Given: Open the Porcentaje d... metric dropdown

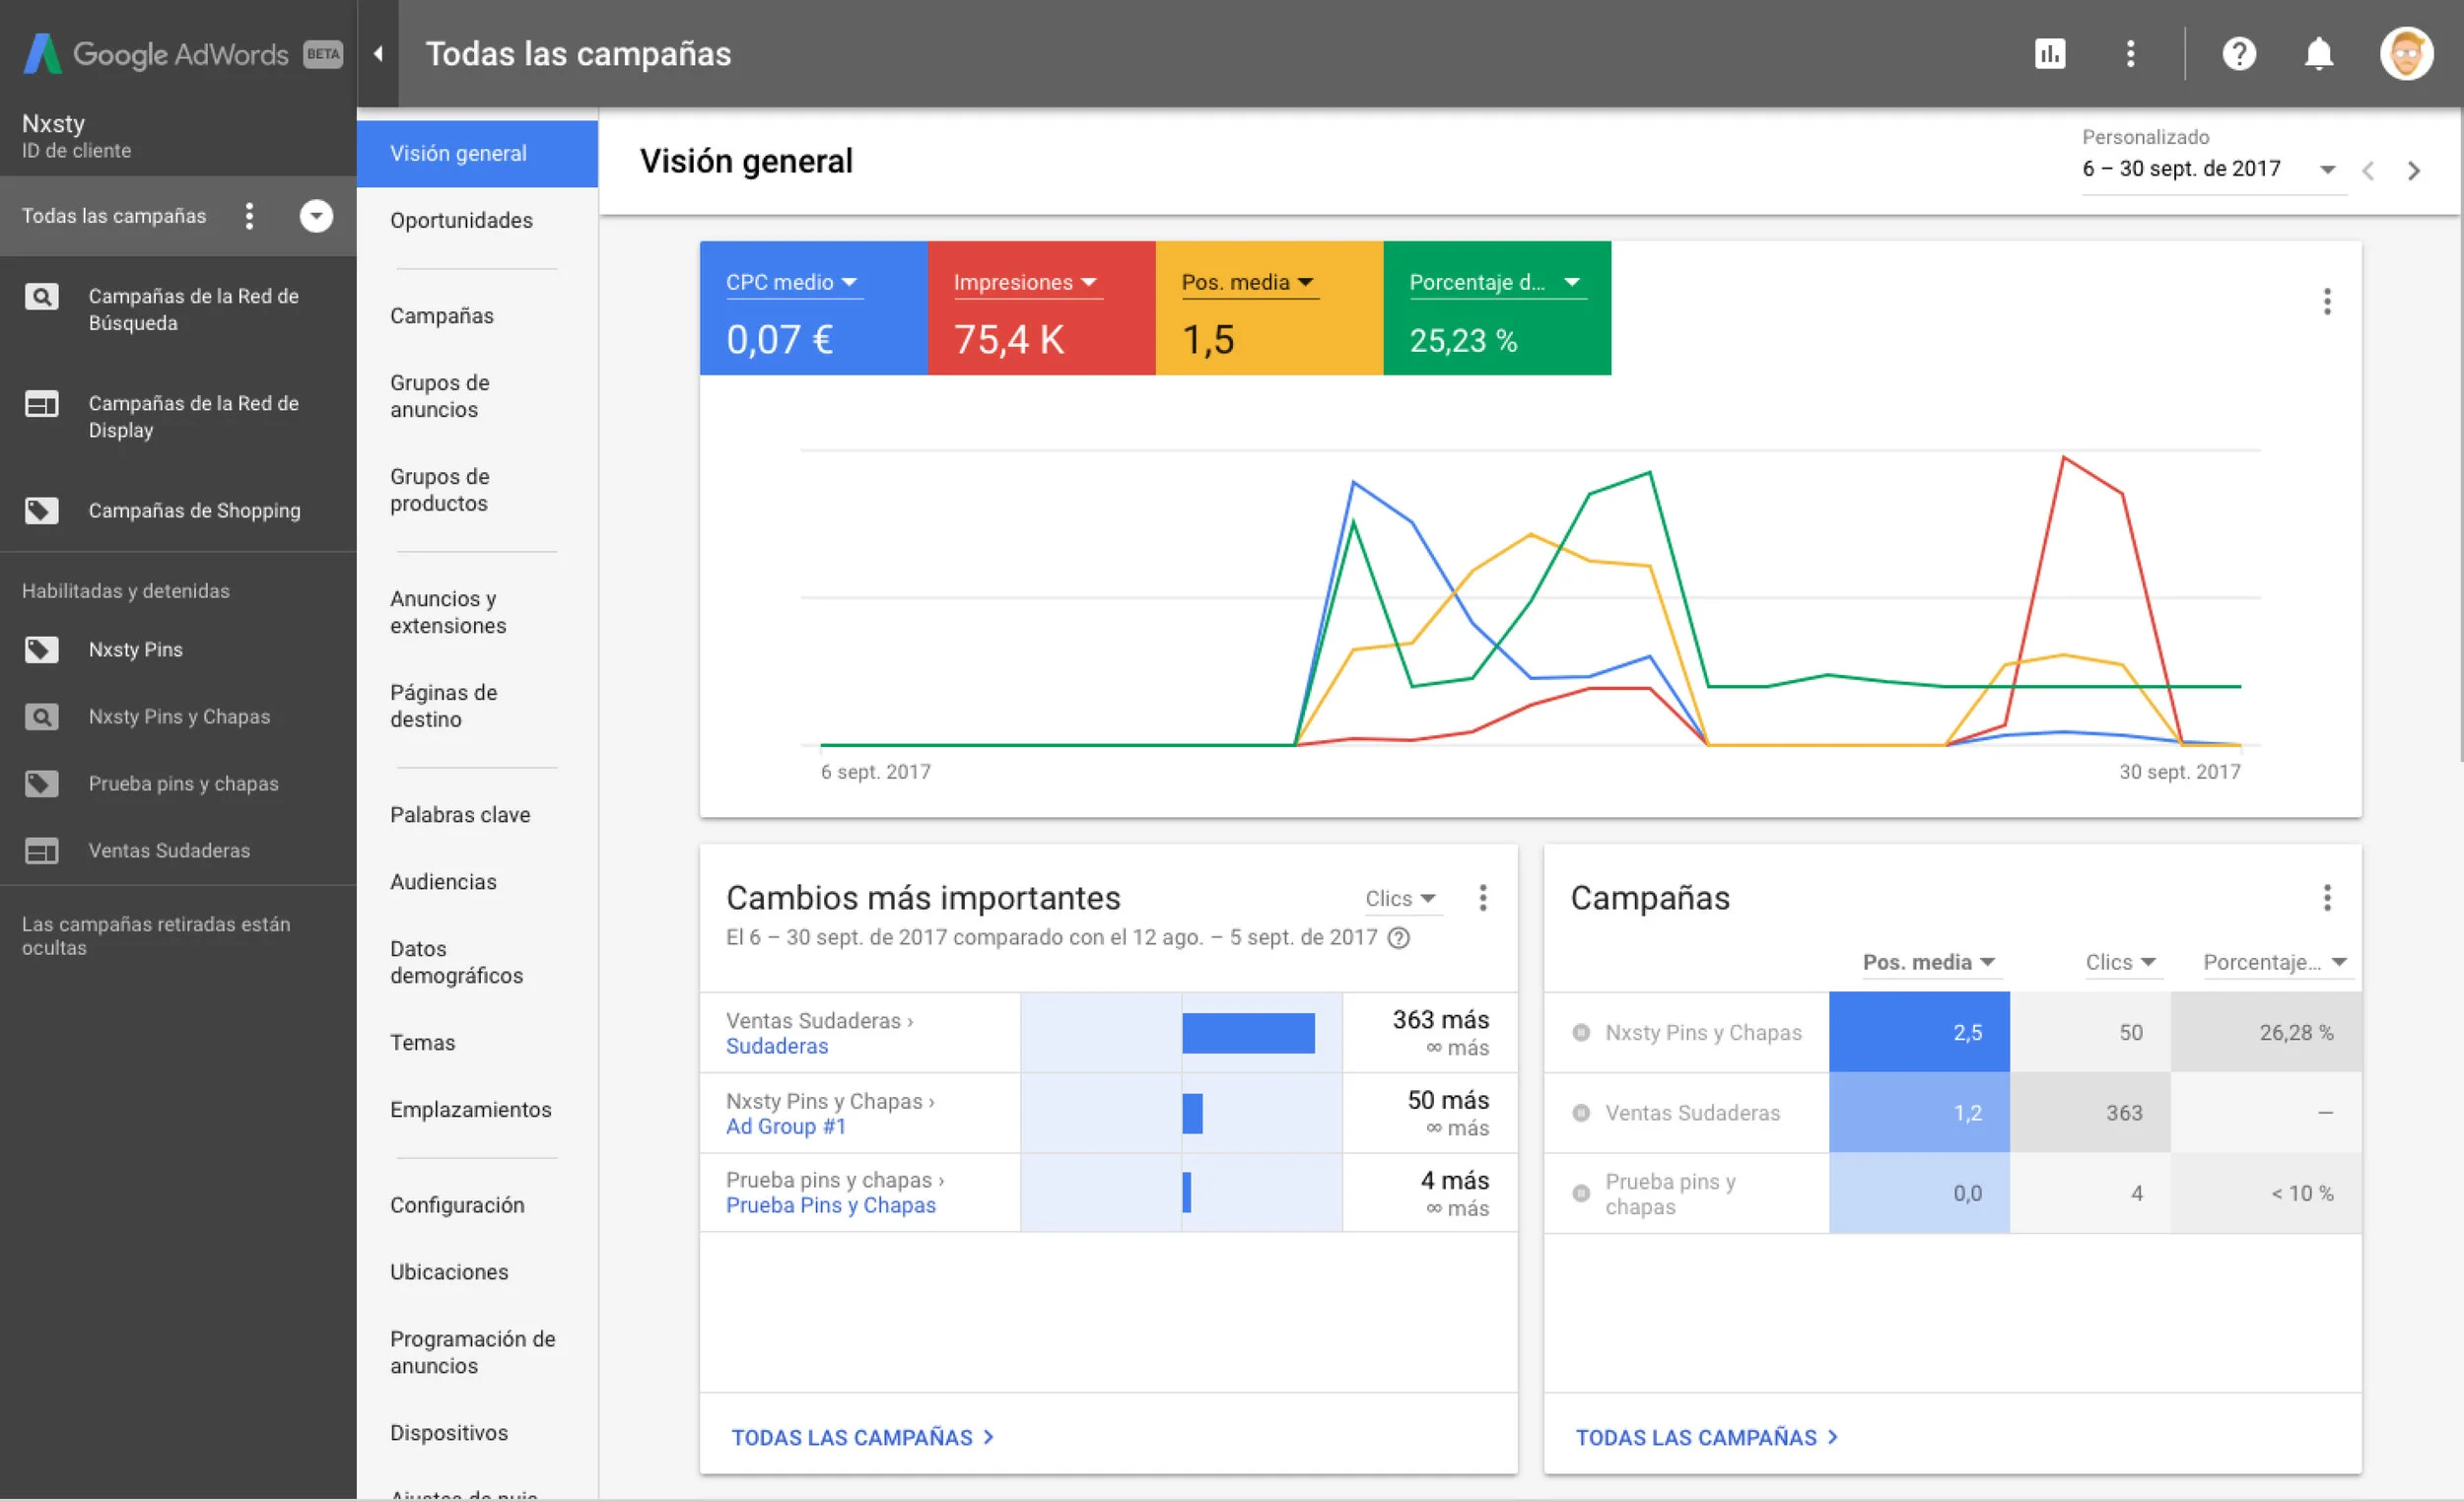Looking at the screenshot, I should coord(1496,283).
